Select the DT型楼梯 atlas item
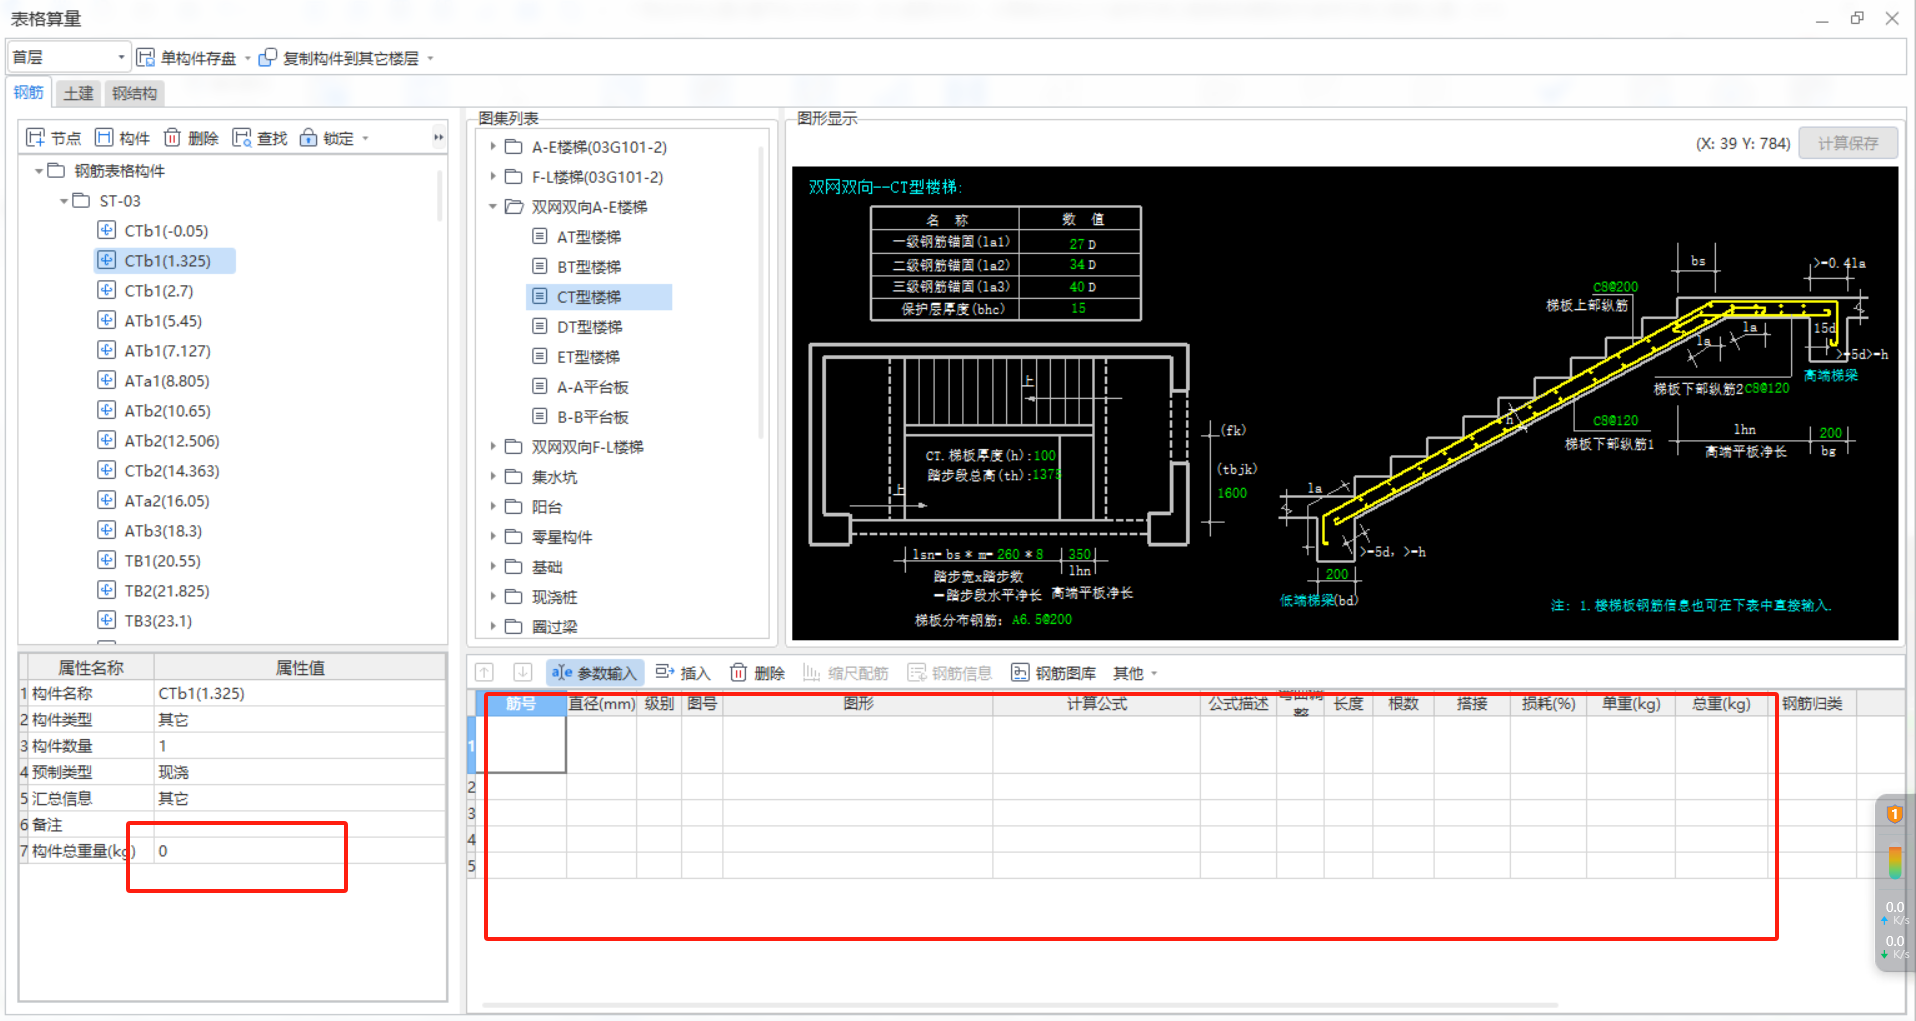 click(x=589, y=327)
